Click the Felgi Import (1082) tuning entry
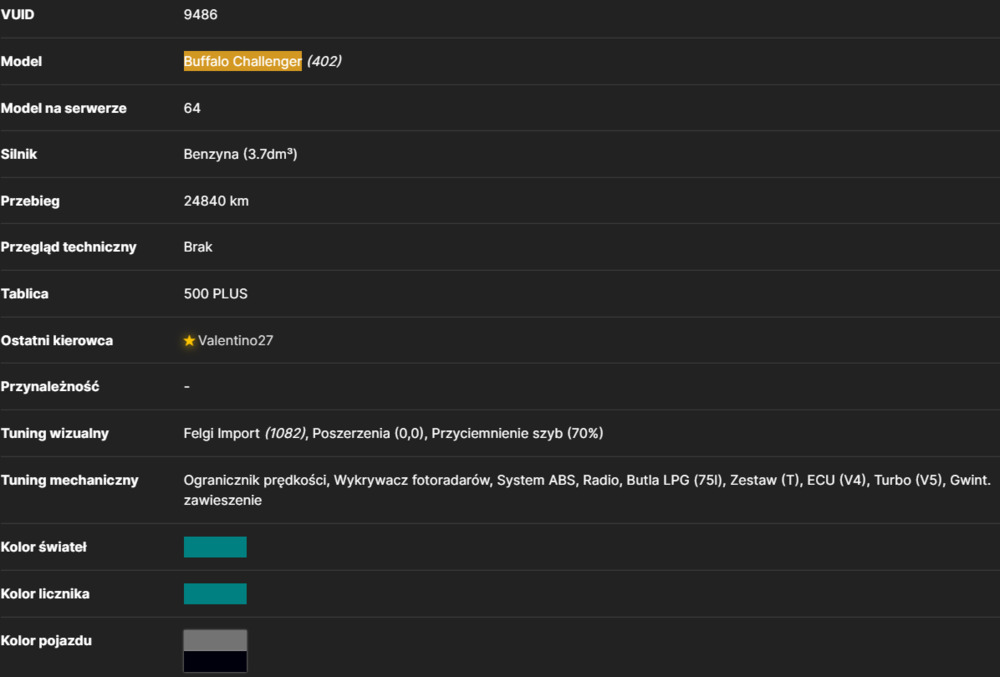 (245, 433)
